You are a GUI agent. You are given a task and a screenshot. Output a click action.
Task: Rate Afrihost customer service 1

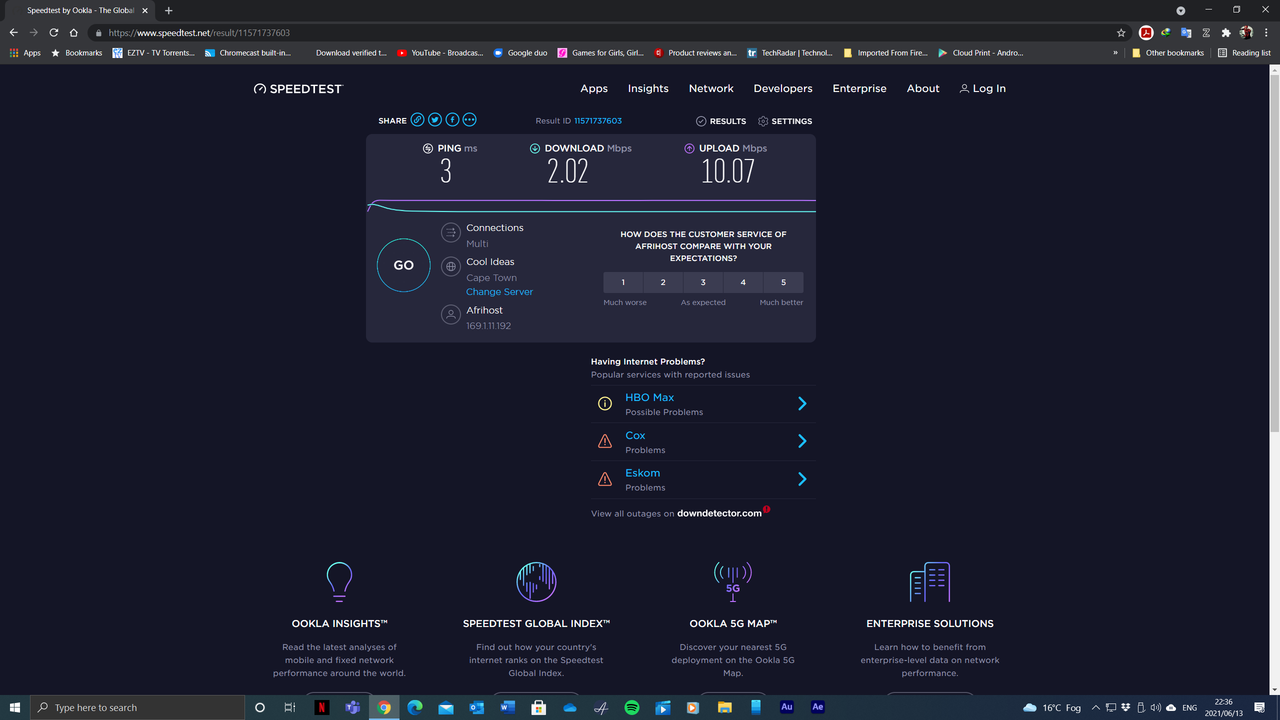623,283
